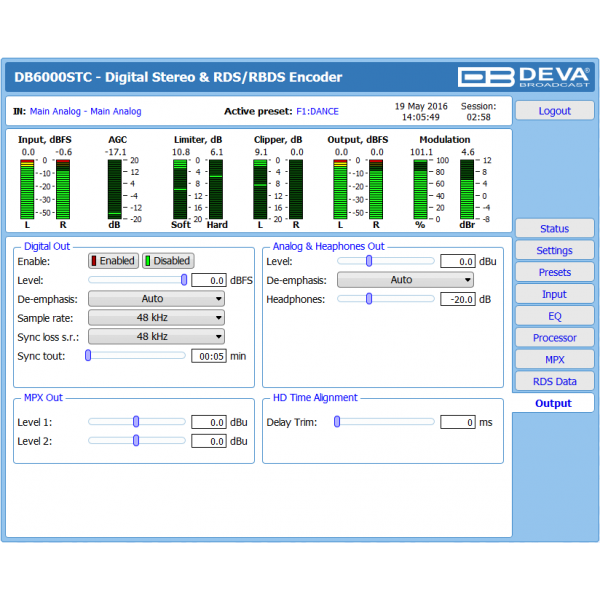Image resolution: width=600 pixels, height=600 pixels.
Task: Click the Digital Out Level dBFS field
Action: tap(209, 280)
